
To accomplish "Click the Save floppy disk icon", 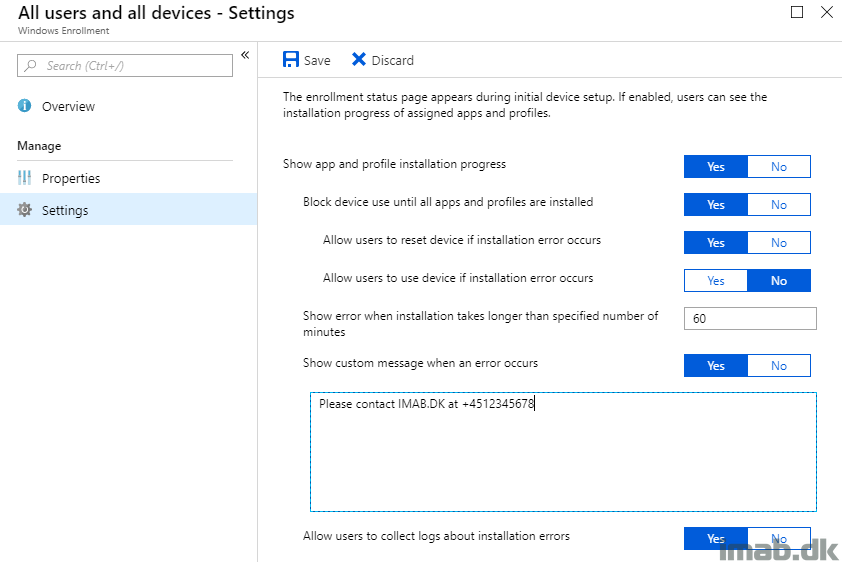I will 291,59.
